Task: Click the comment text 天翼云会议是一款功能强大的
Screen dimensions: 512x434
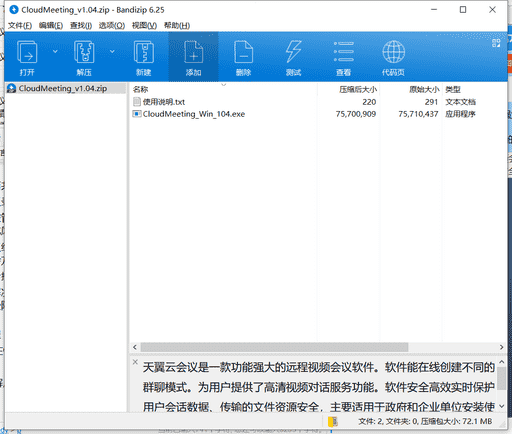Action: tap(214, 367)
